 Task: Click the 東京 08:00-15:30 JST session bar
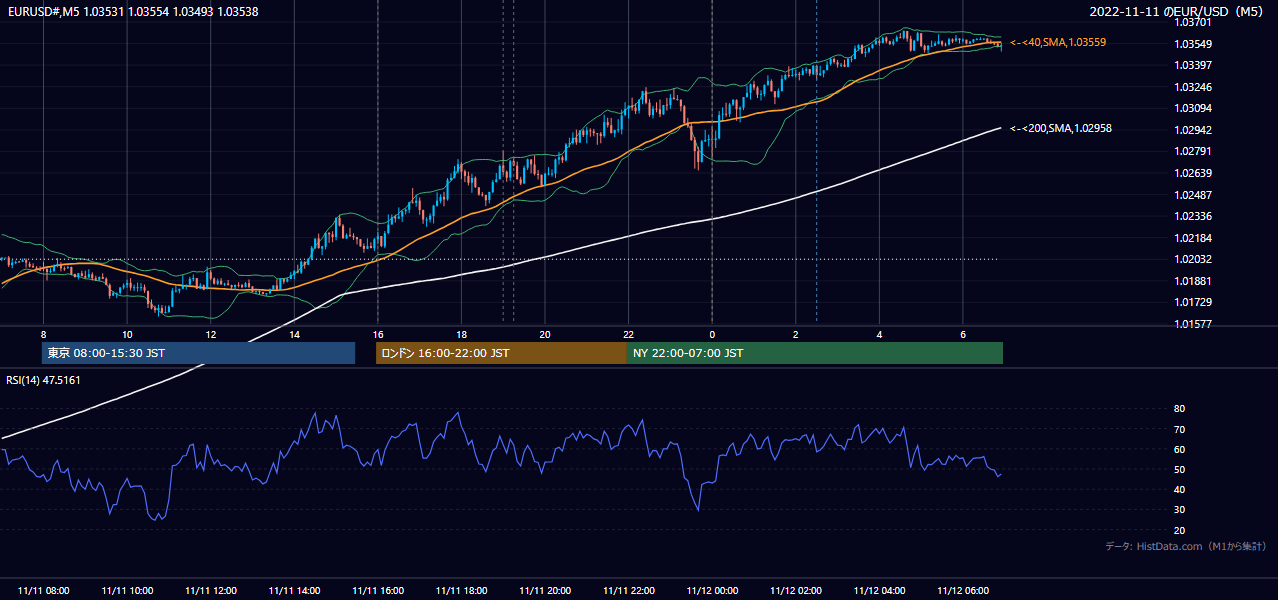[x=198, y=353]
